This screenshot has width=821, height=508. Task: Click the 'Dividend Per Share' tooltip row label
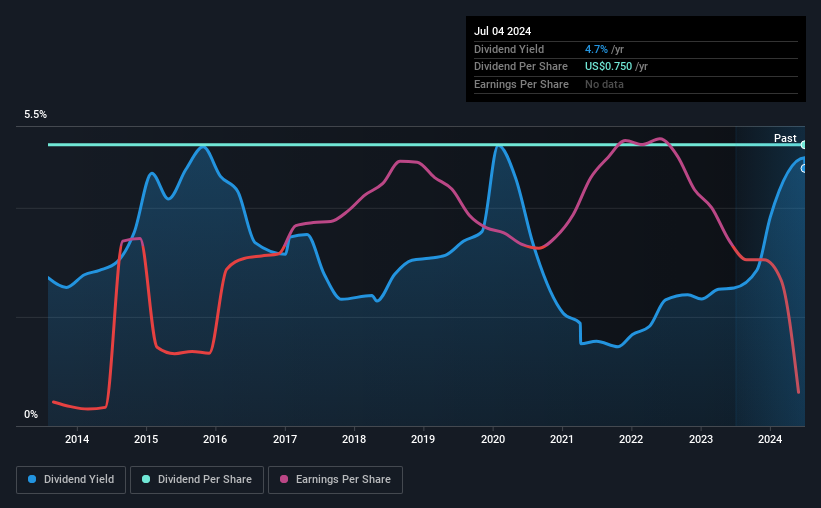coord(520,67)
